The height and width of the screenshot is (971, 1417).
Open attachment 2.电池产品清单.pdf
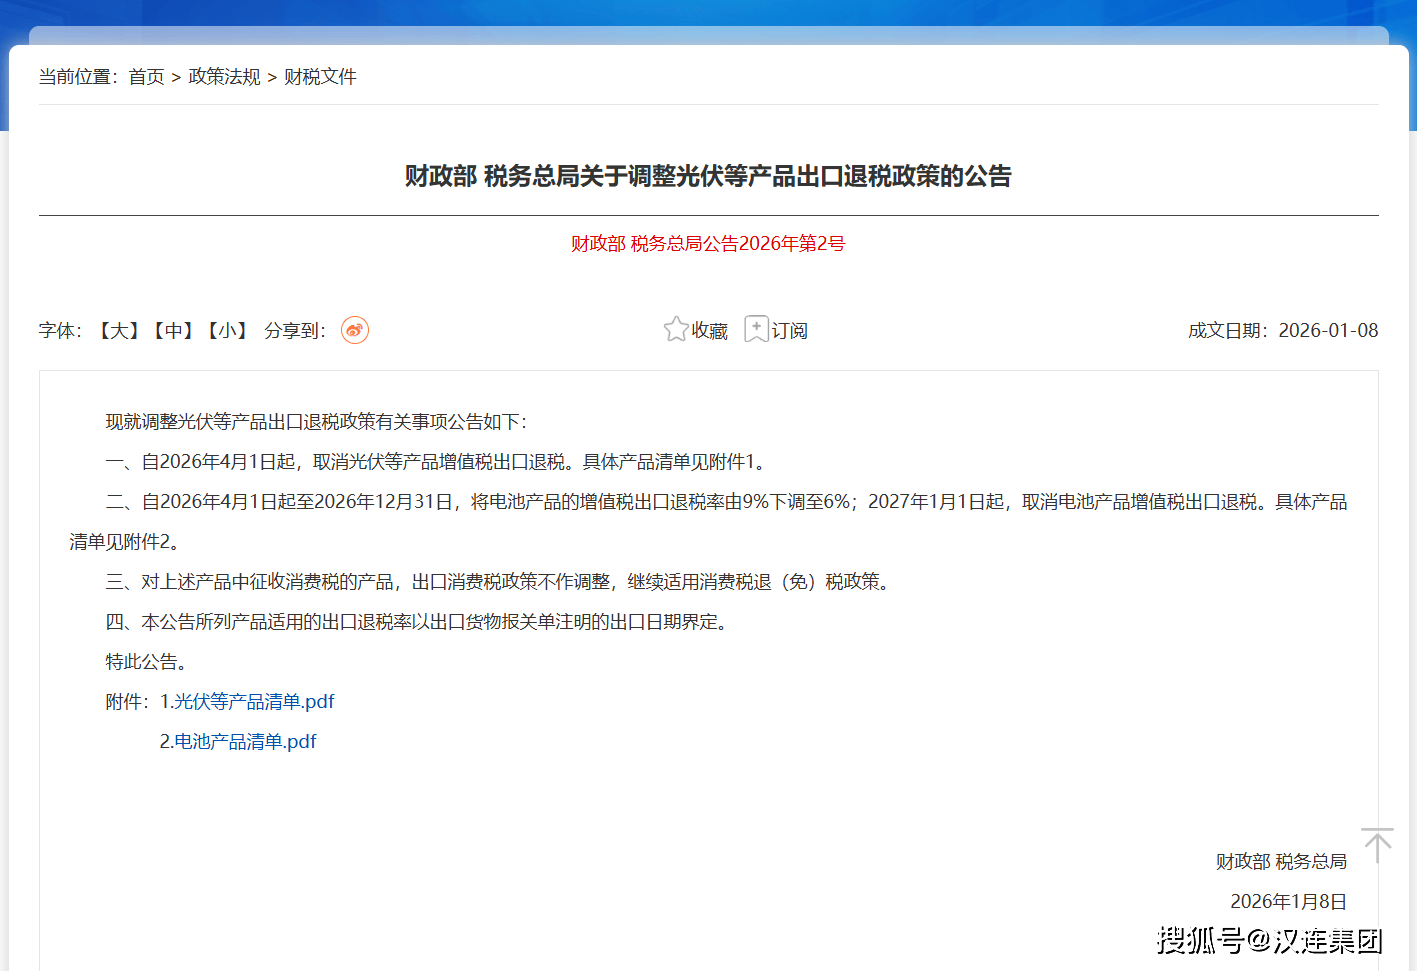click(238, 742)
